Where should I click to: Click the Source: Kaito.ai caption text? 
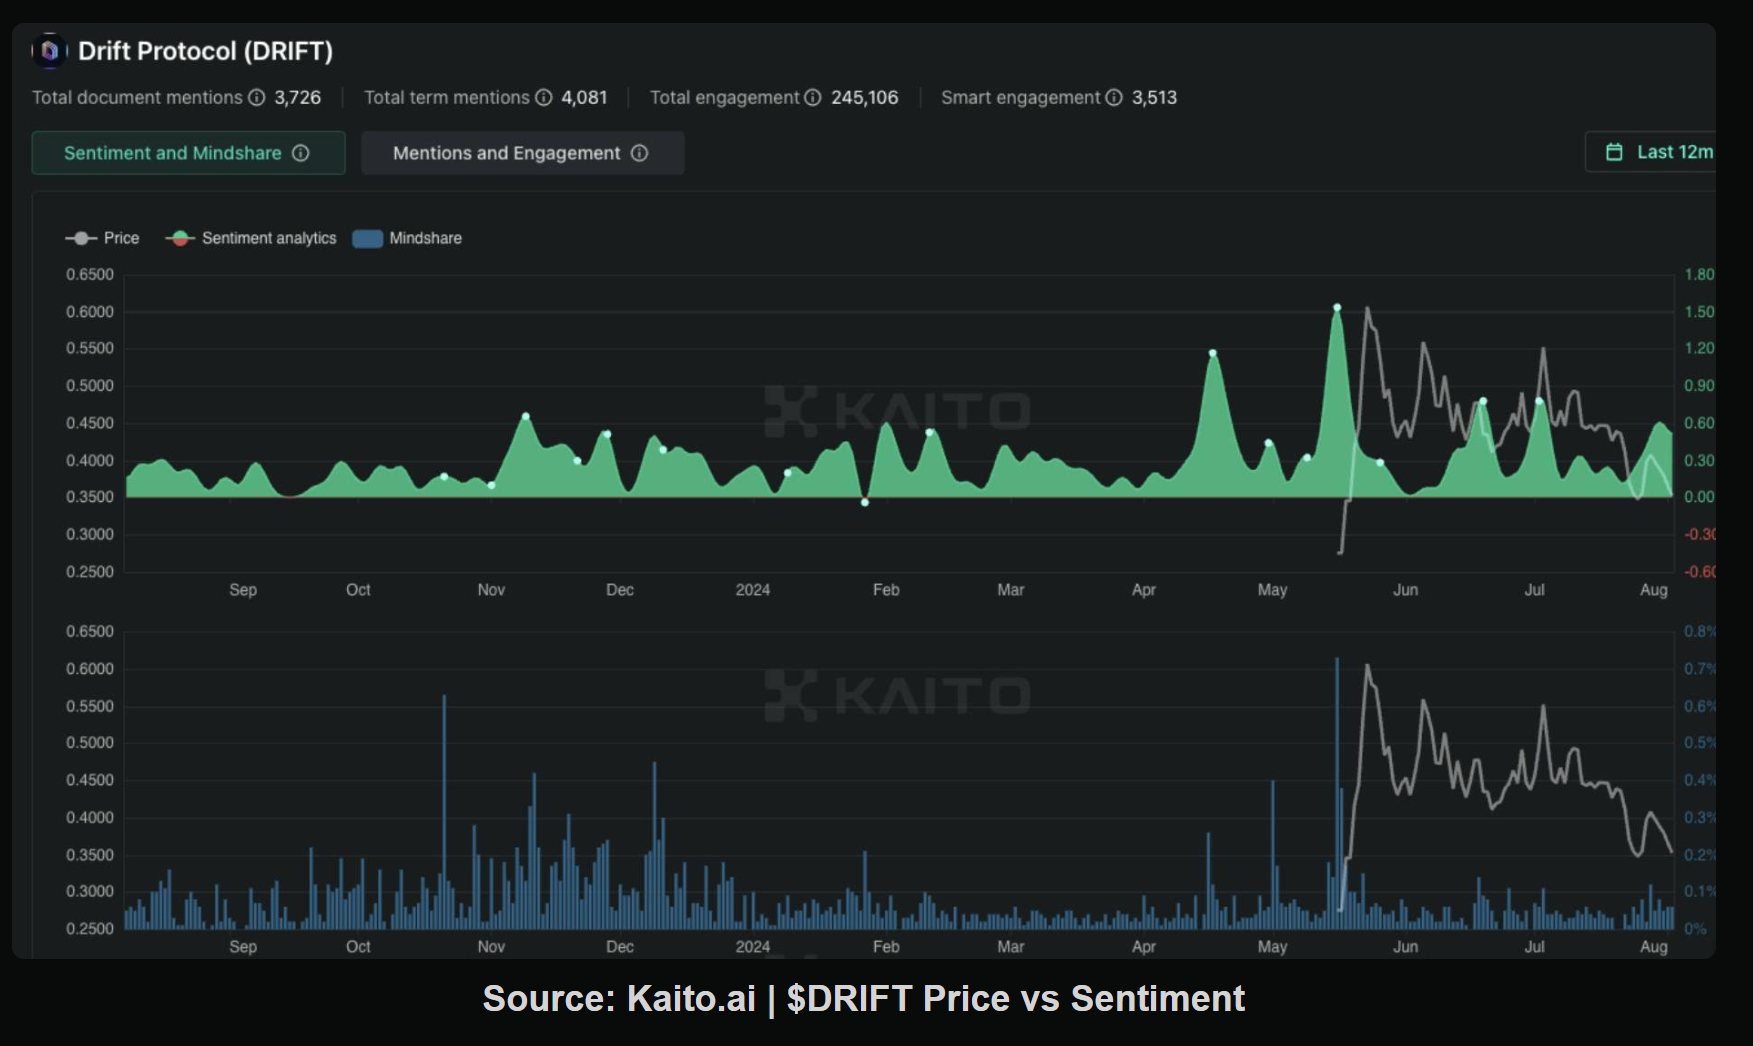pos(864,998)
